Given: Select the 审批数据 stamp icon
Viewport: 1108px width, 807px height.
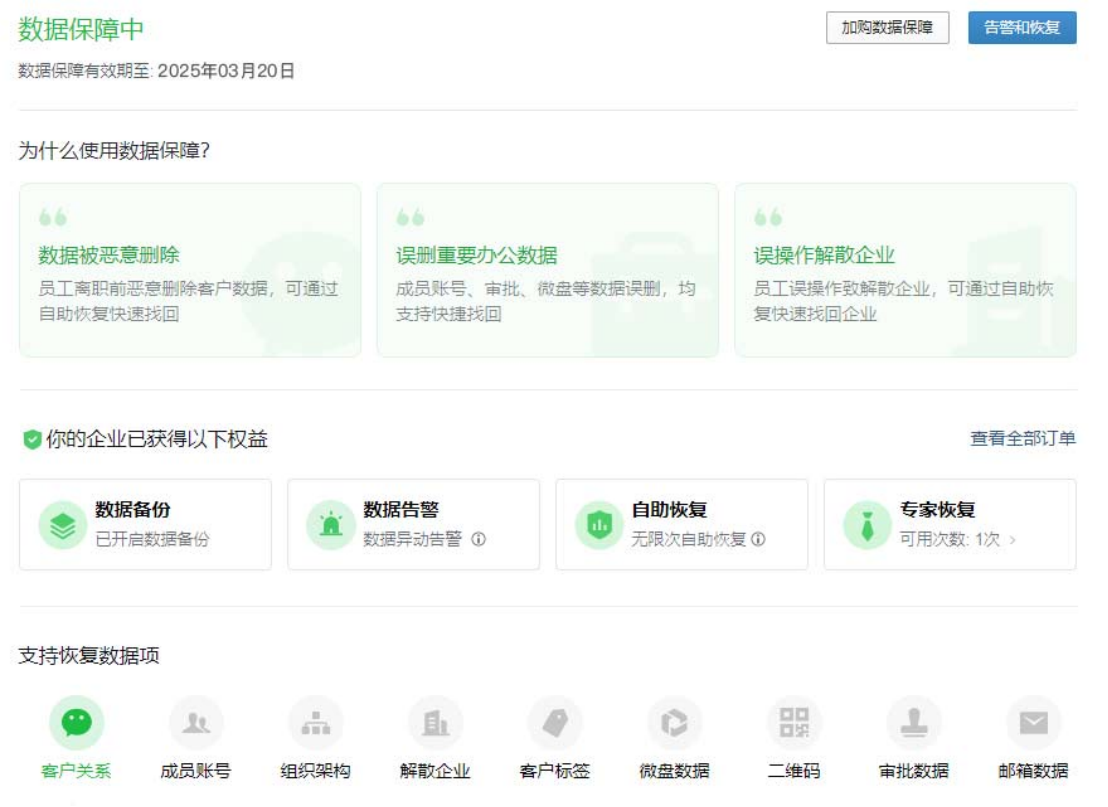Looking at the screenshot, I should click(x=913, y=723).
